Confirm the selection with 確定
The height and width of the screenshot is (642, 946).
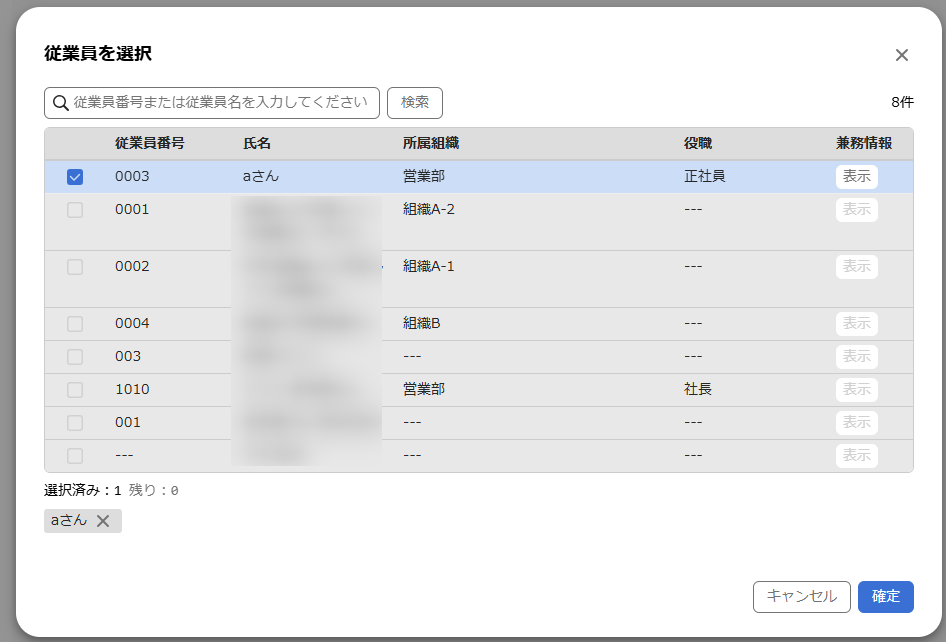click(x=885, y=596)
